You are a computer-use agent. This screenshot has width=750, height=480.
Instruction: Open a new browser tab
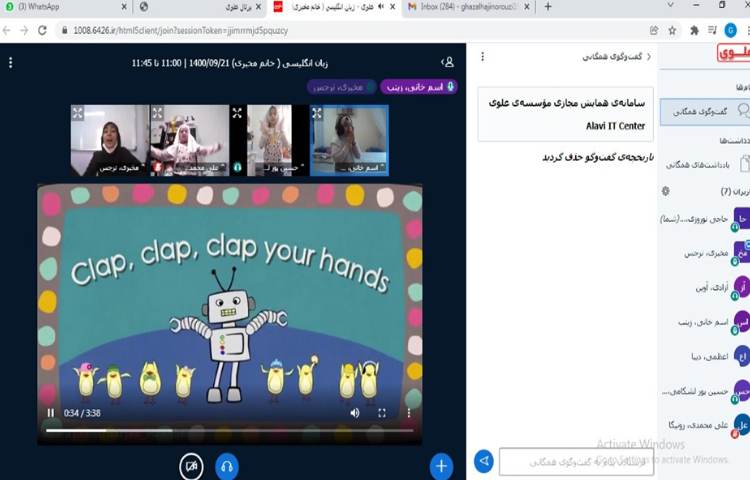[548, 7]
